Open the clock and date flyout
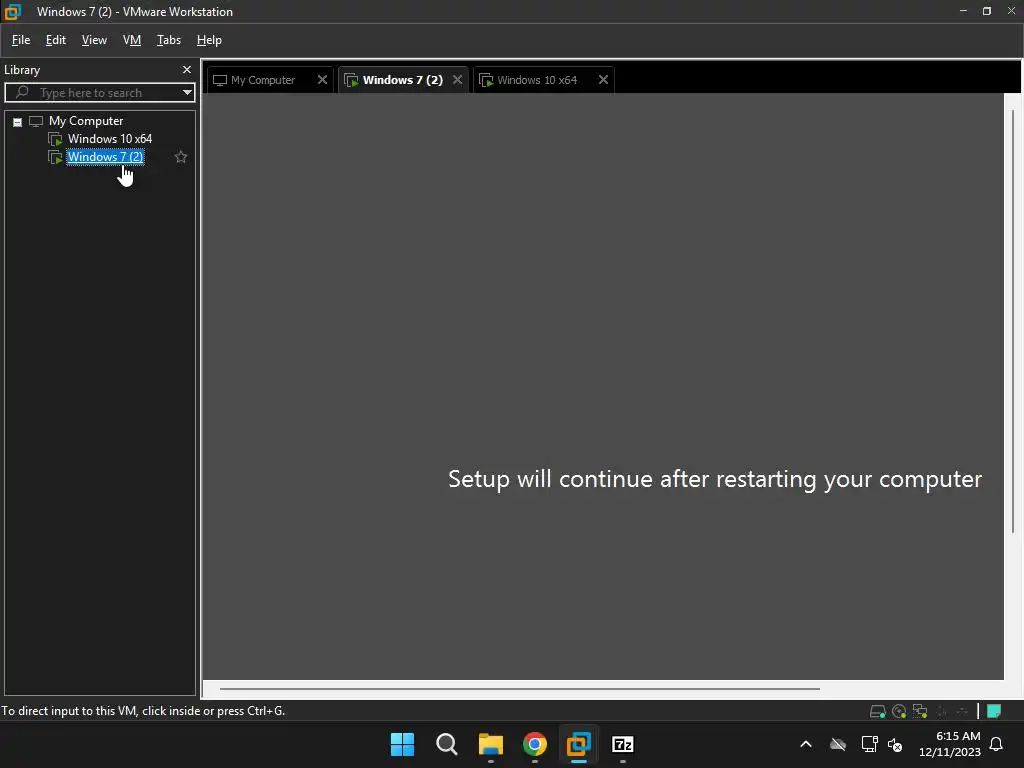 [950, 744]
